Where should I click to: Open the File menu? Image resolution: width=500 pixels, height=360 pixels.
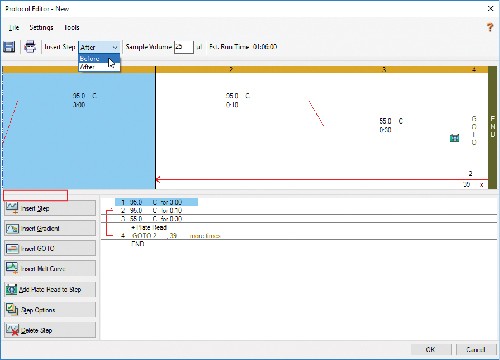click(x=14, y=27)
